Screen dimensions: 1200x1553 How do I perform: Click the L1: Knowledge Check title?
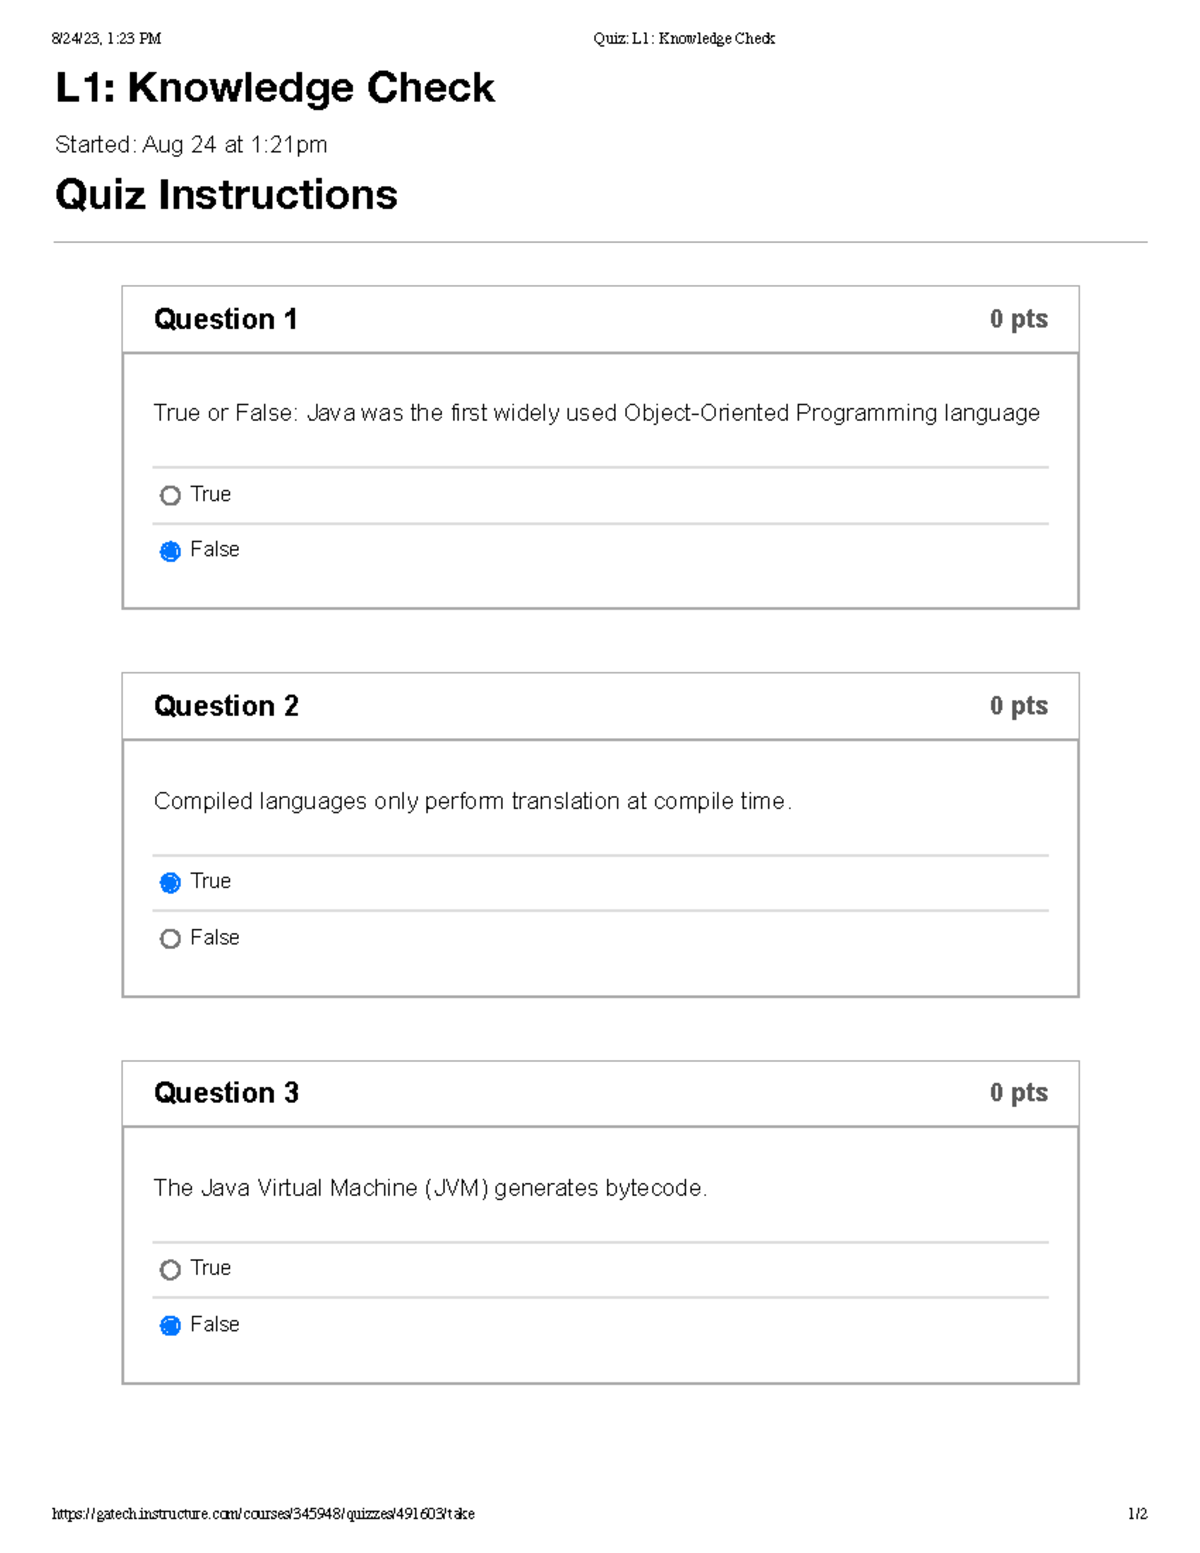[275, 89]
